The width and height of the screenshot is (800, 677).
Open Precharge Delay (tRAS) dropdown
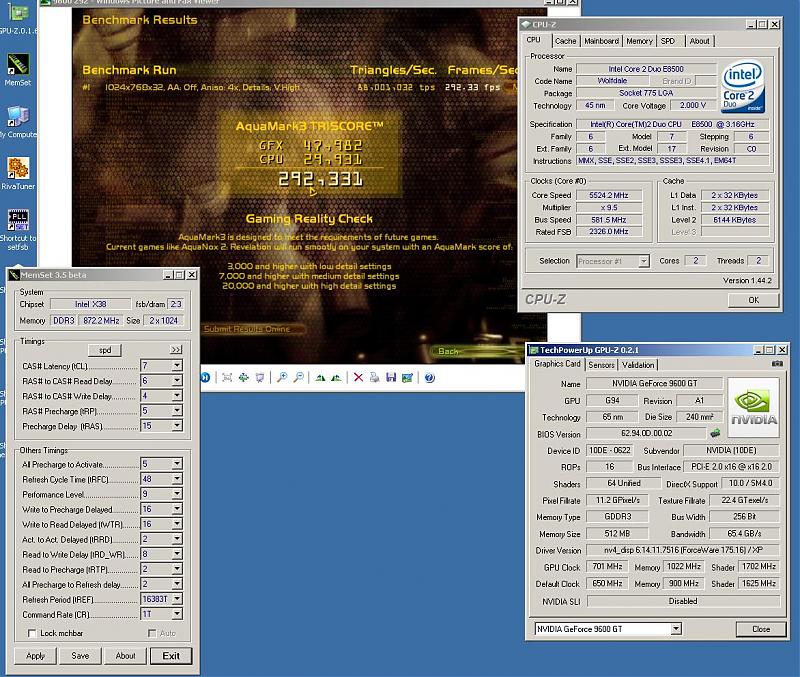(x=177, y=425)
